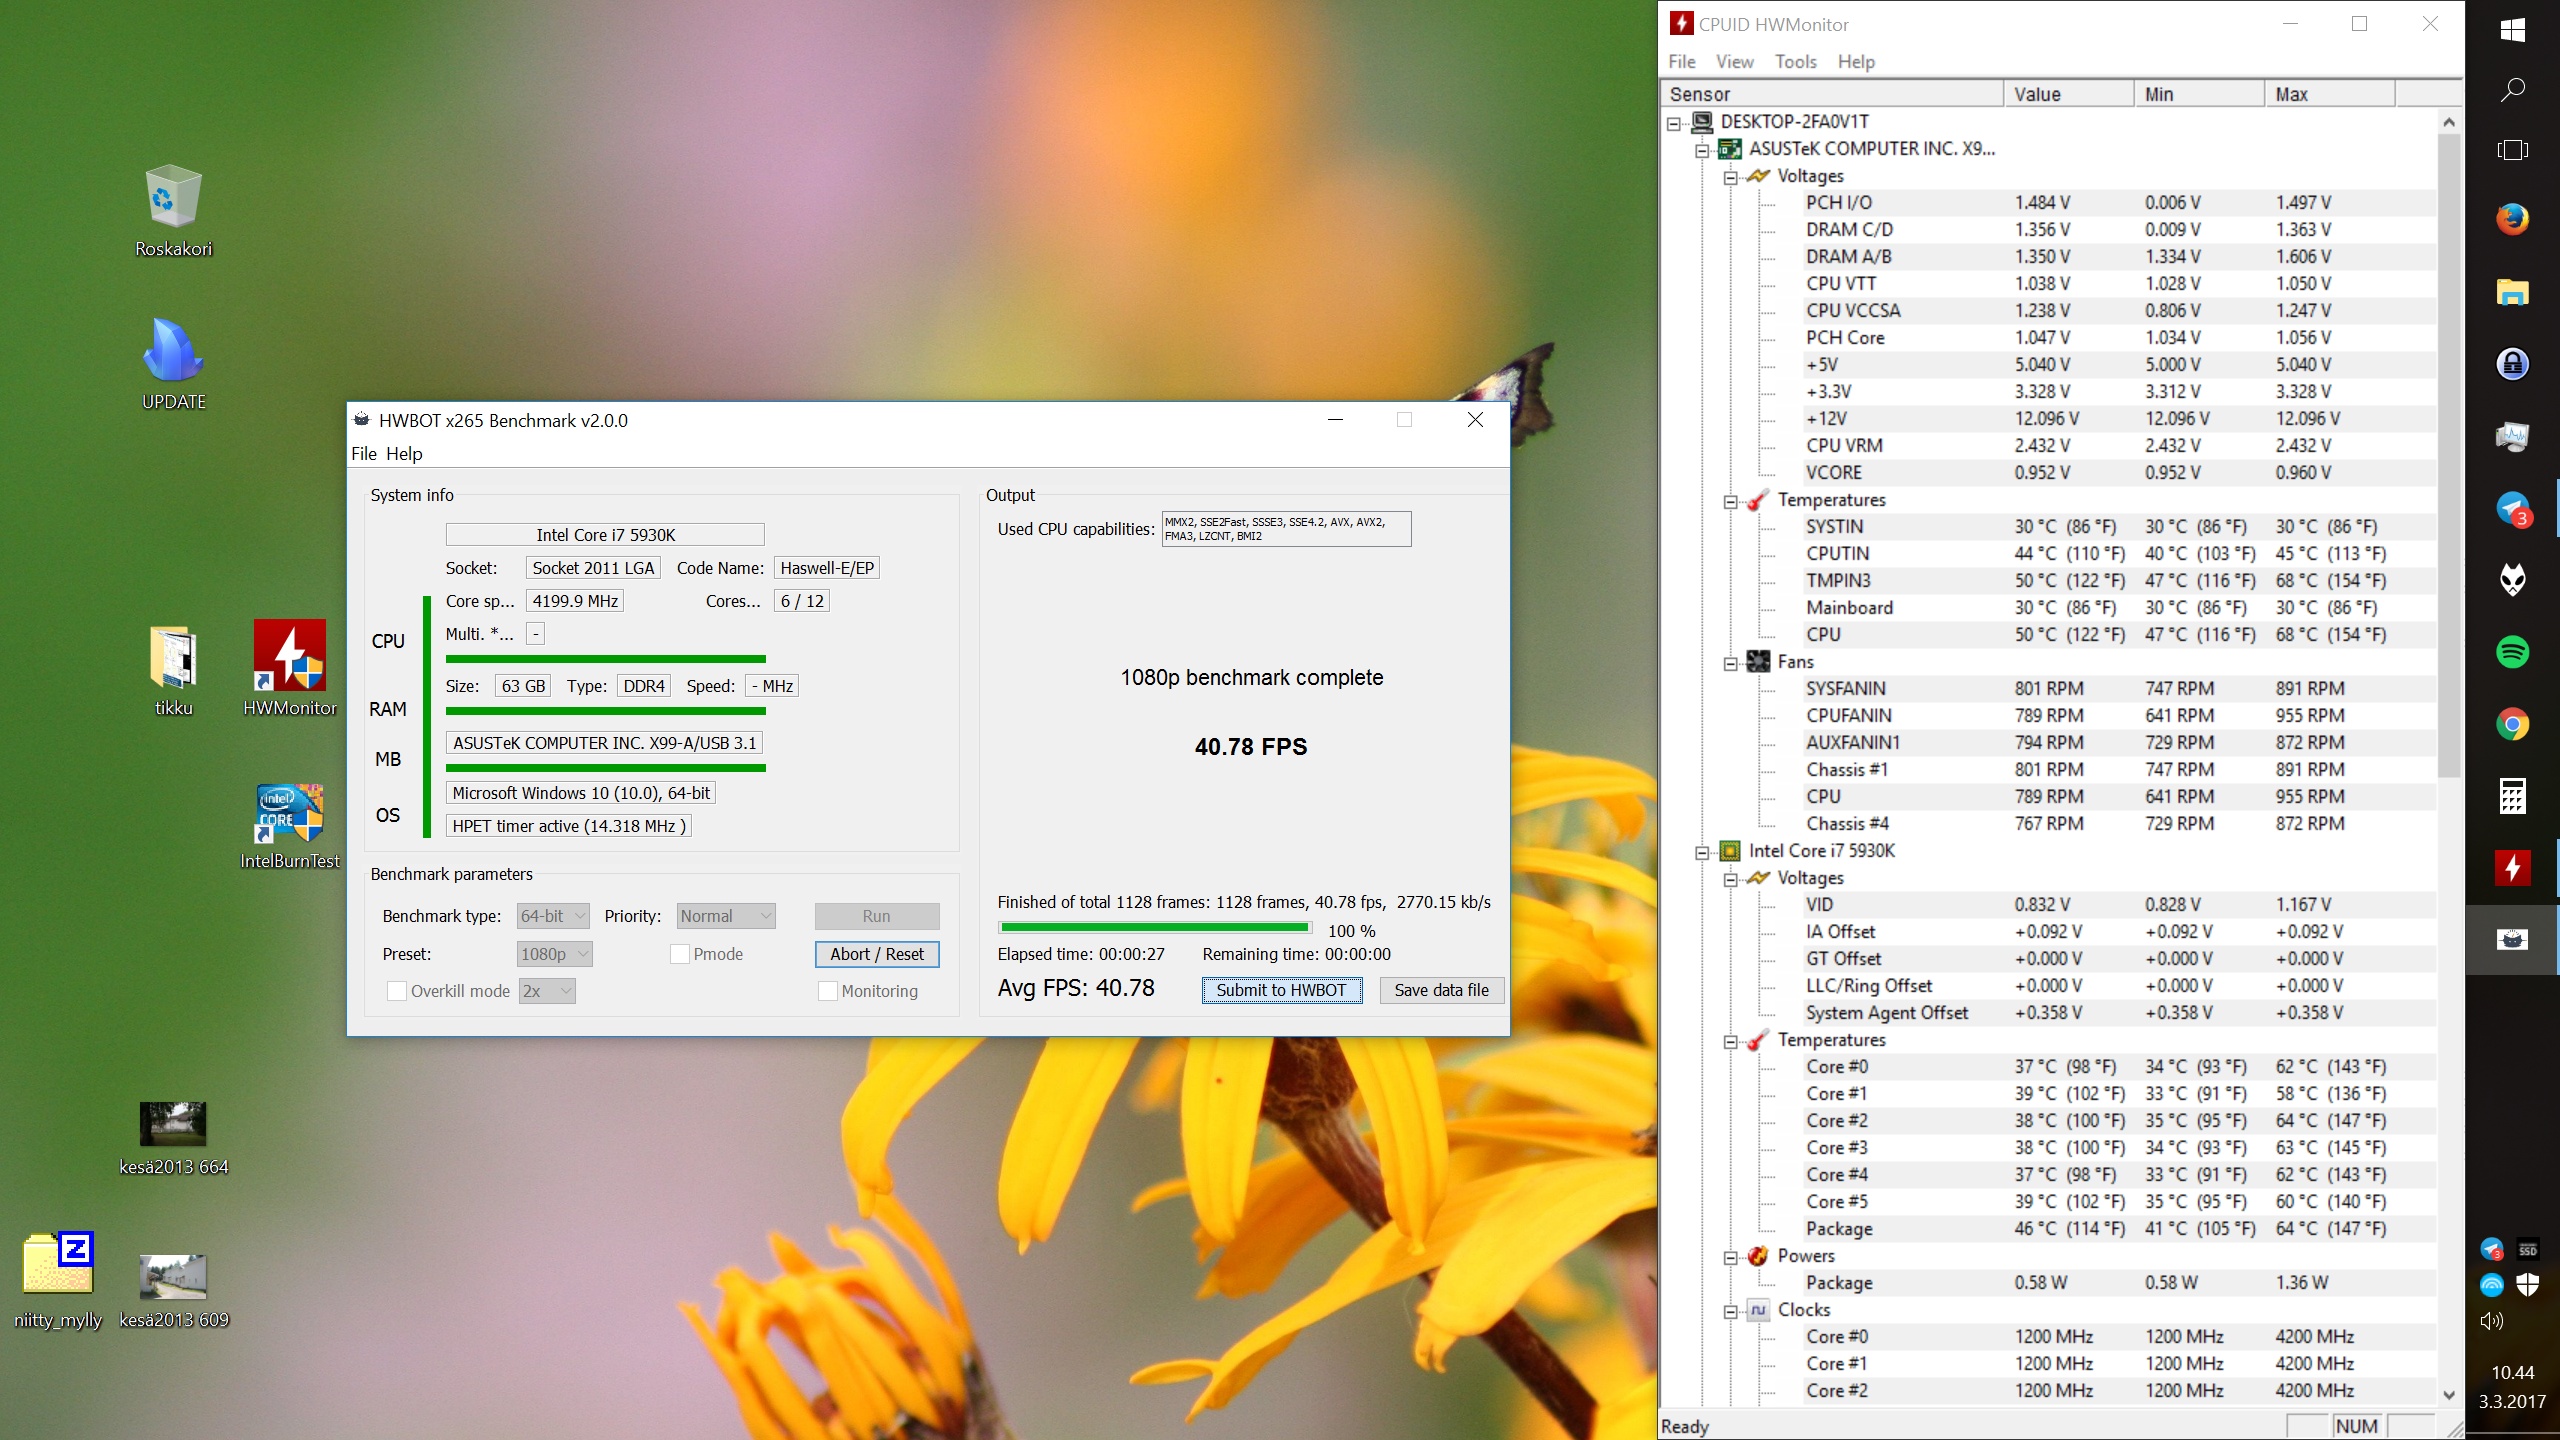This screenshot has height=1440, width=2560.
Task: Collapse the Clocks group in HWMonitor
Action: (1730, 1311)
